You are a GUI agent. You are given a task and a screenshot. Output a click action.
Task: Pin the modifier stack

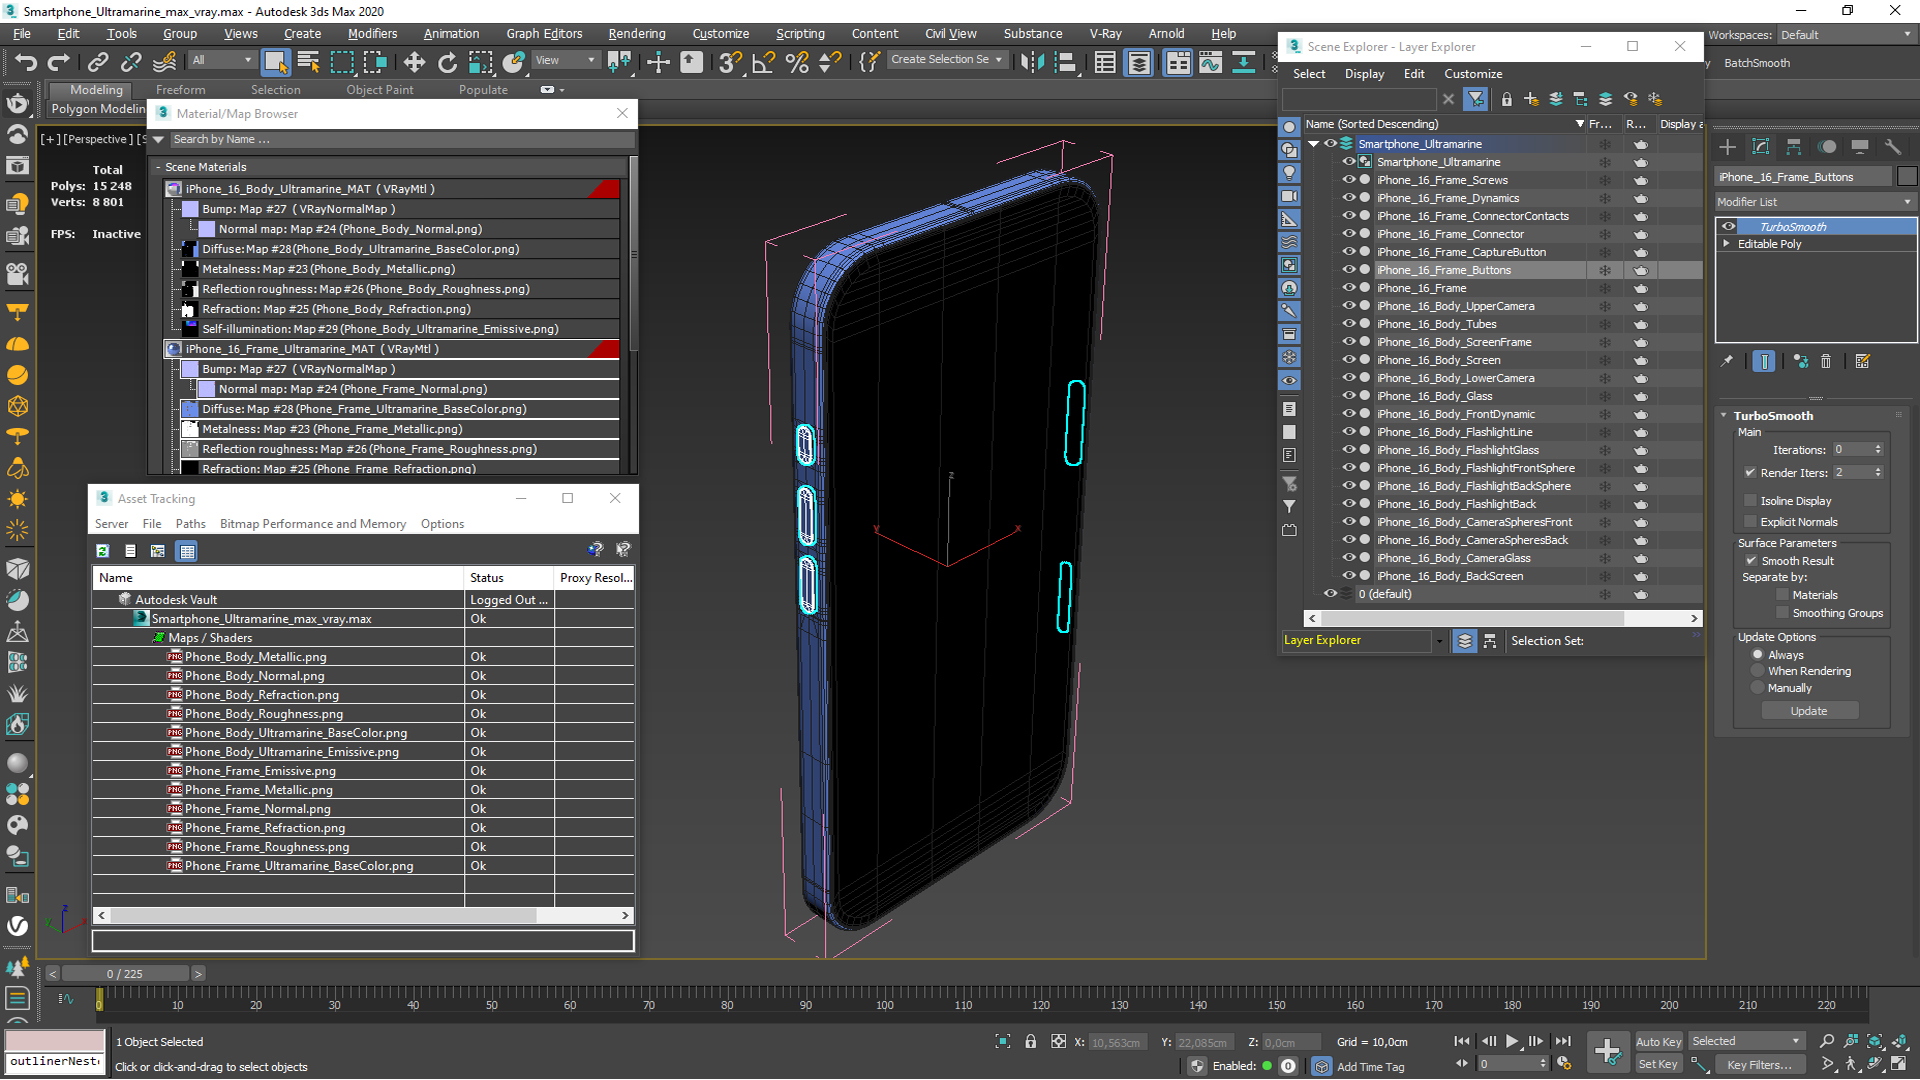(x=1727, y=361)
